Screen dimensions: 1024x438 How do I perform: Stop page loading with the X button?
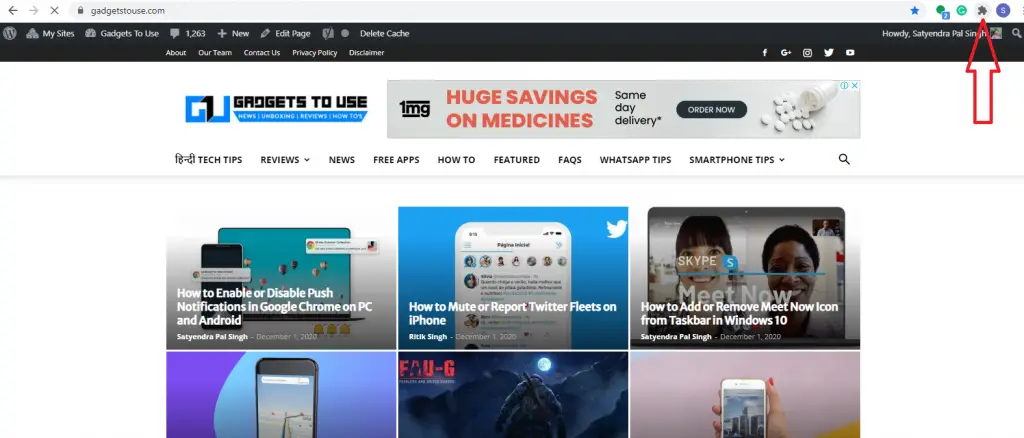point(54,10)
